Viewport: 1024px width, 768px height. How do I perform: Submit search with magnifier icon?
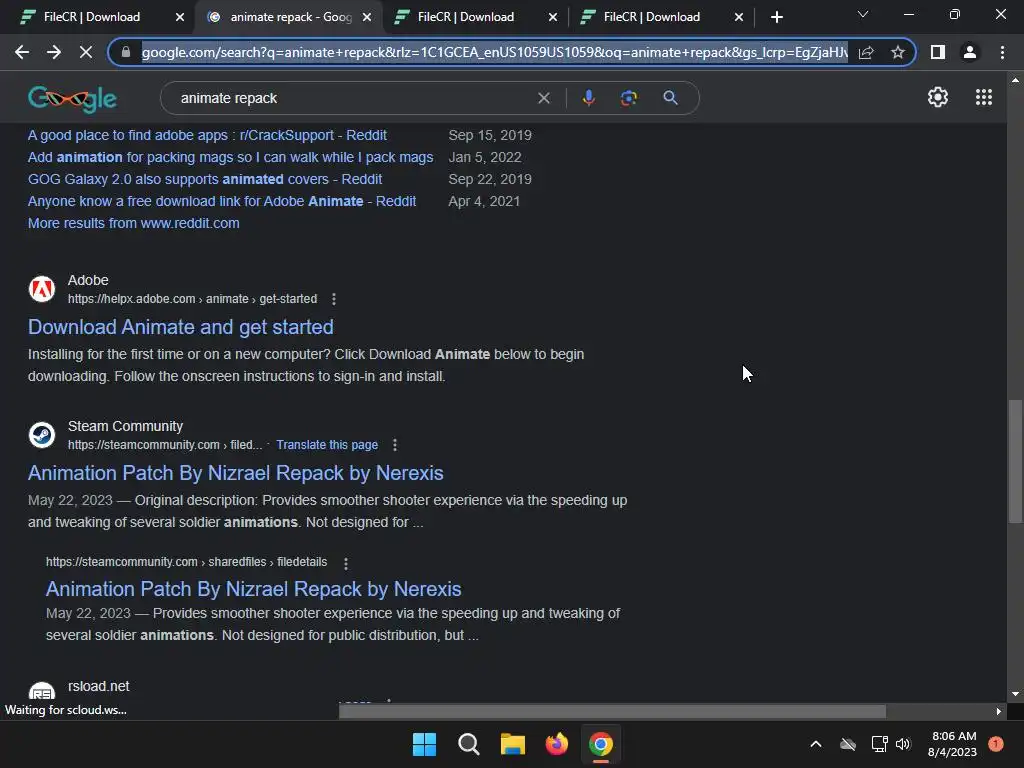[x=670, y=98]
